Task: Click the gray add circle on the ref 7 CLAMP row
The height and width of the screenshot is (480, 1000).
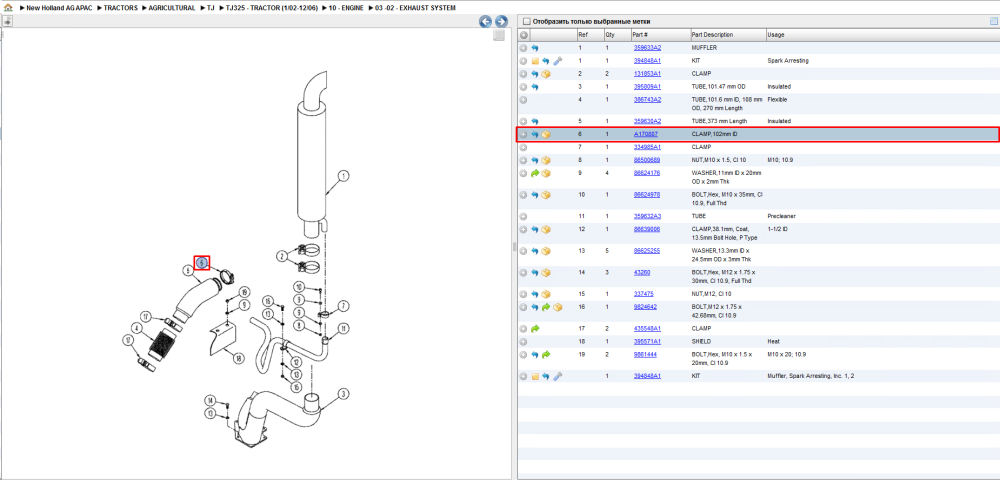Action: [x=524, y=147]
